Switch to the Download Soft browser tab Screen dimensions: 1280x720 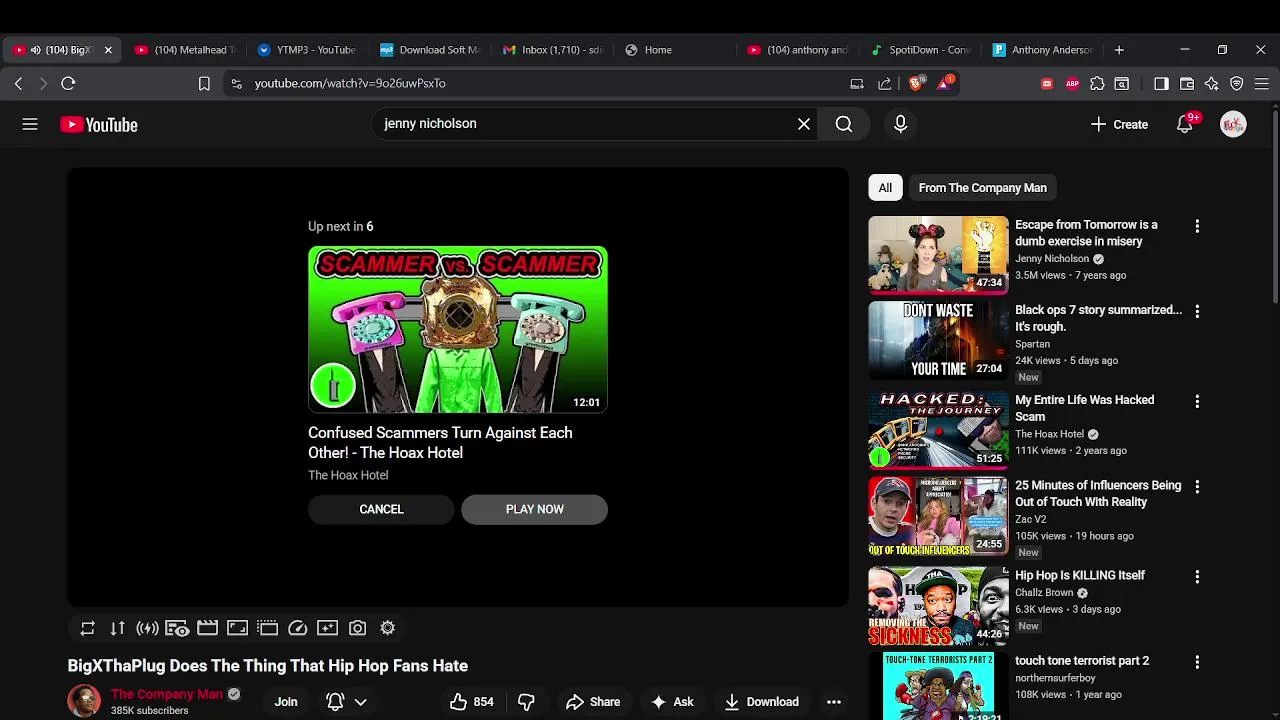pos(431,50)
